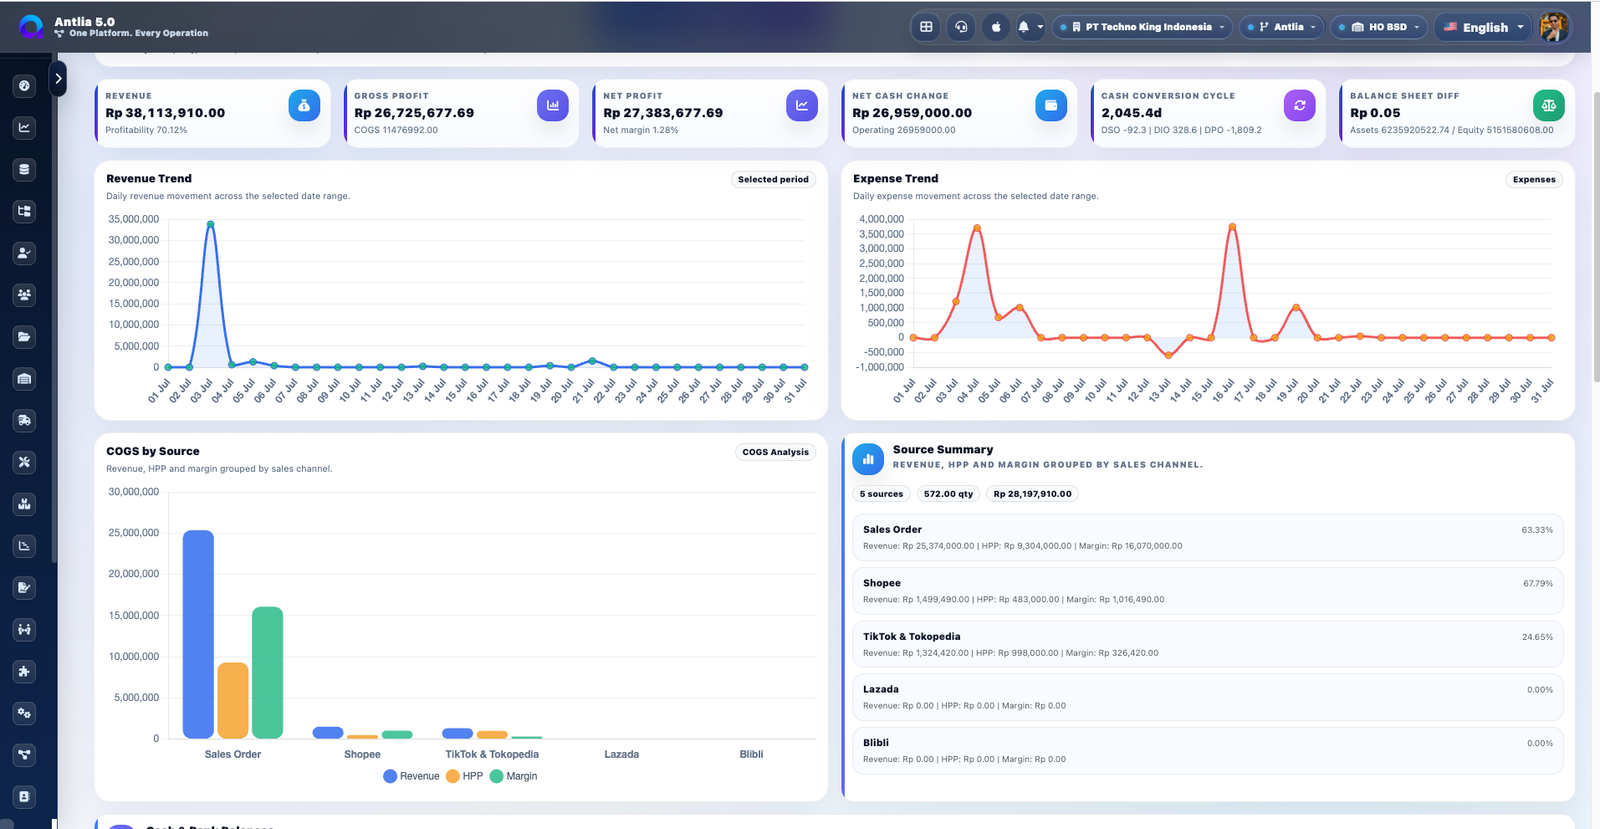Screen dimensions: 1600x829
Task: Expand the sidebar with the chevron arrow
Action: (x=58, y=78)
